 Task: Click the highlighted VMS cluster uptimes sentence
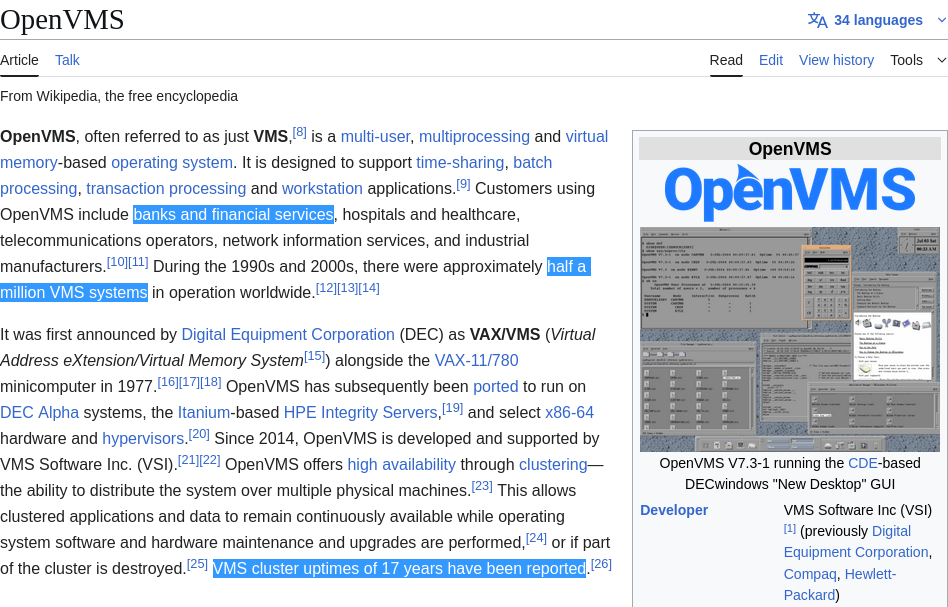coord(399,569)
